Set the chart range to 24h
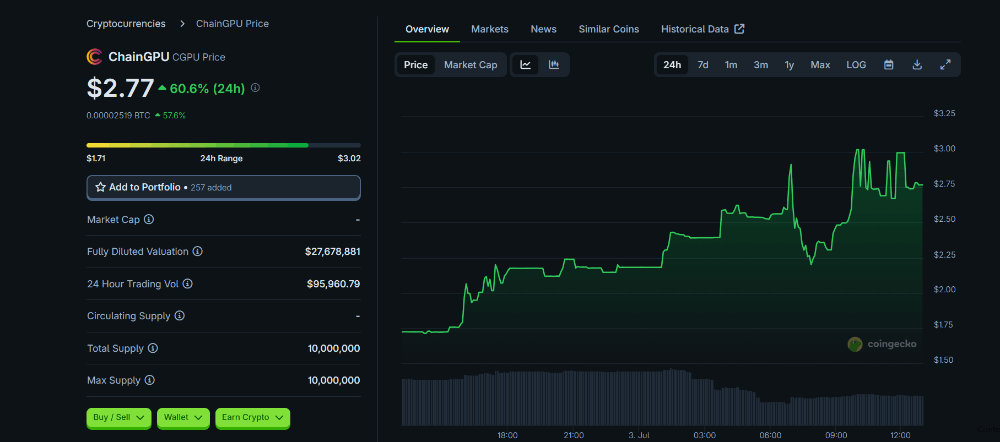The image size is (1000, 442). click(672, 64)
